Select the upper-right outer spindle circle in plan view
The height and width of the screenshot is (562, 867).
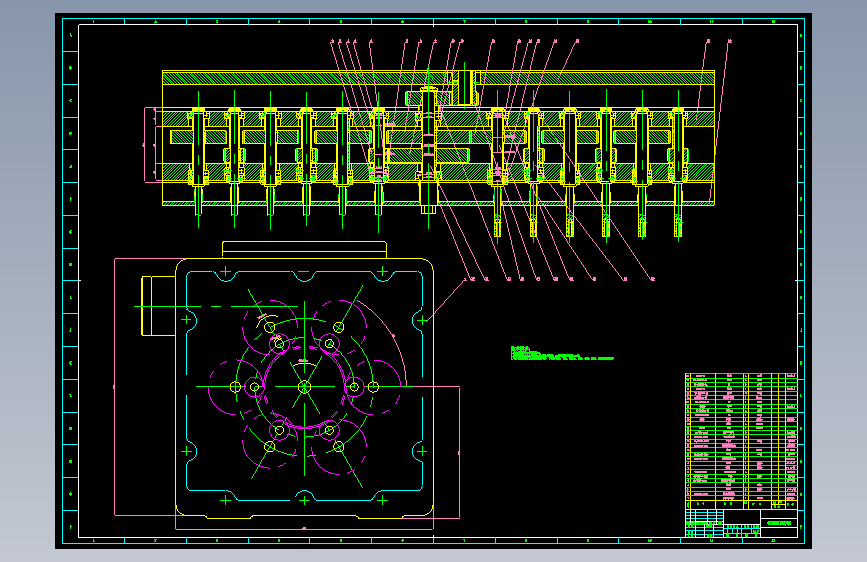click(338, 327)
